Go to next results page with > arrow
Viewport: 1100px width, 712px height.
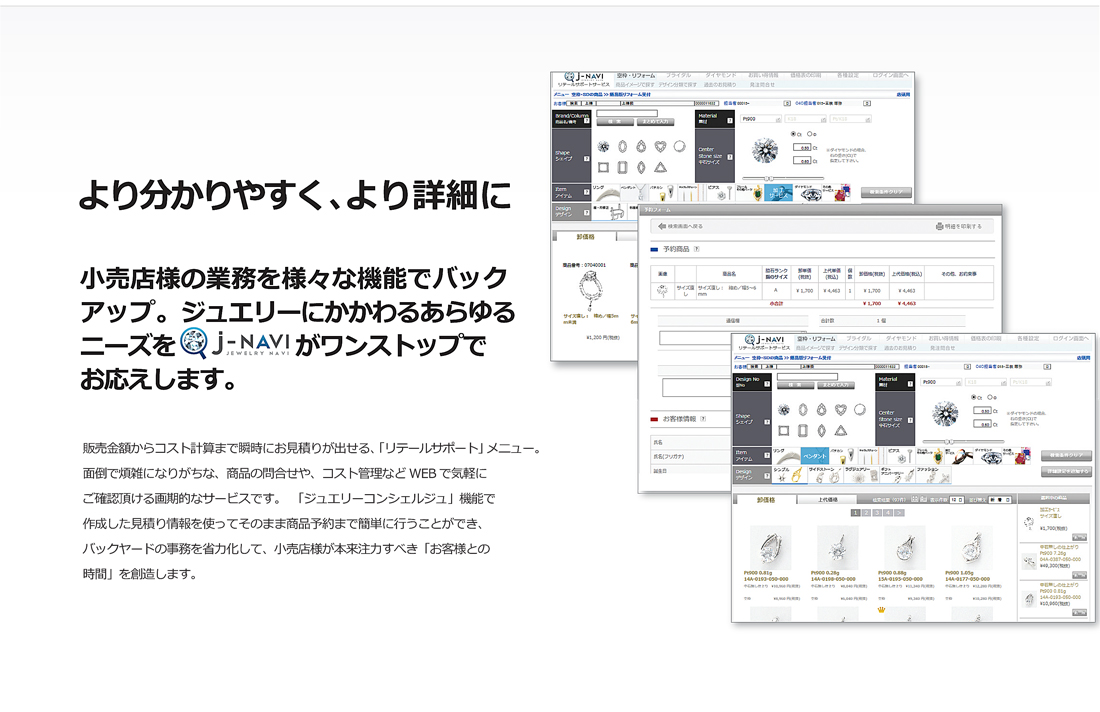coord(899,513)
